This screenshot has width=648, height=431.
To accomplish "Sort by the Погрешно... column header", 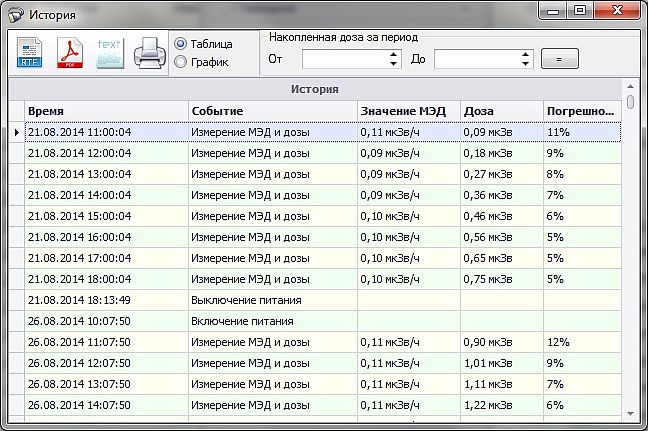I will click(582, 111).
